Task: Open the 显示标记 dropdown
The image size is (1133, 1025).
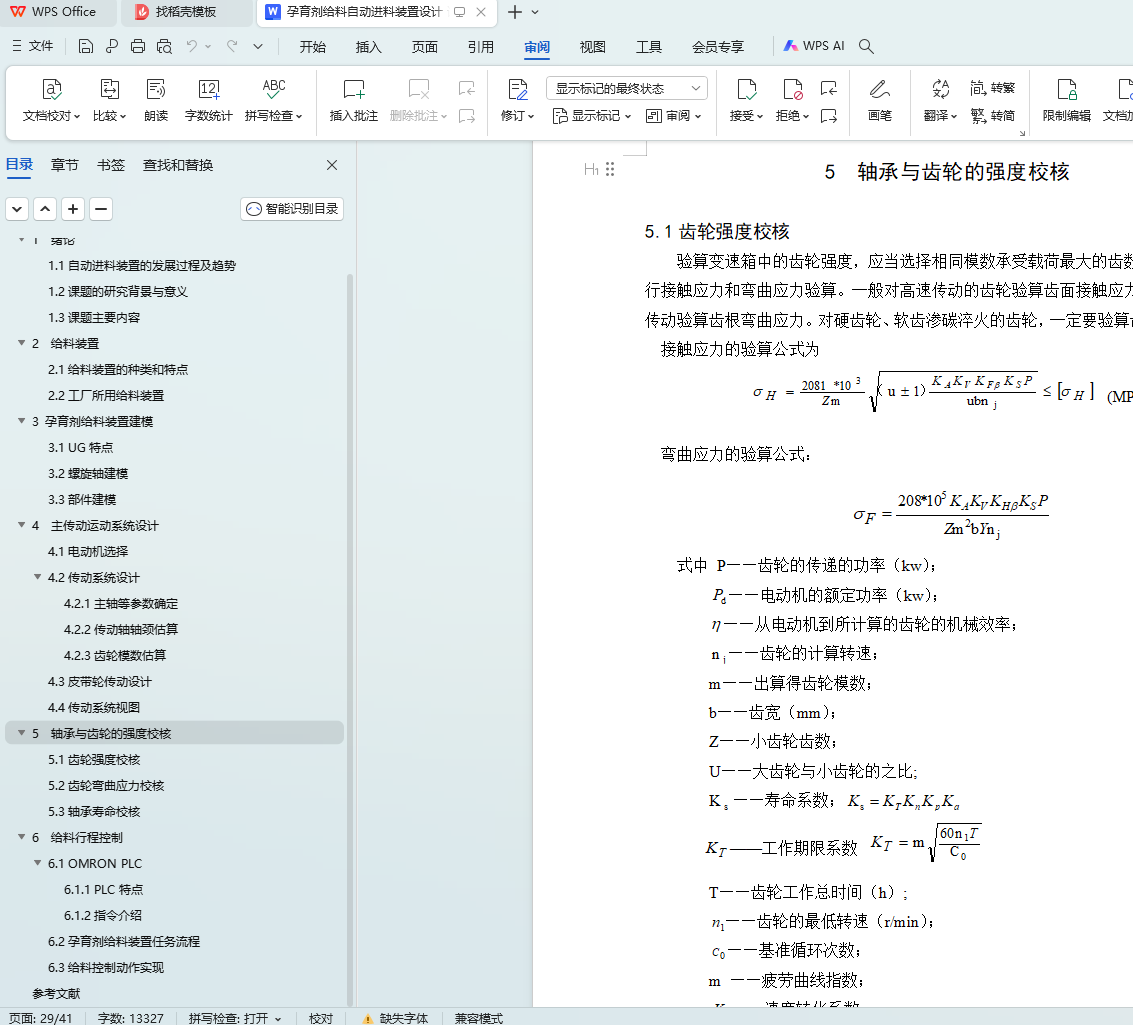Action: [592, 116]
